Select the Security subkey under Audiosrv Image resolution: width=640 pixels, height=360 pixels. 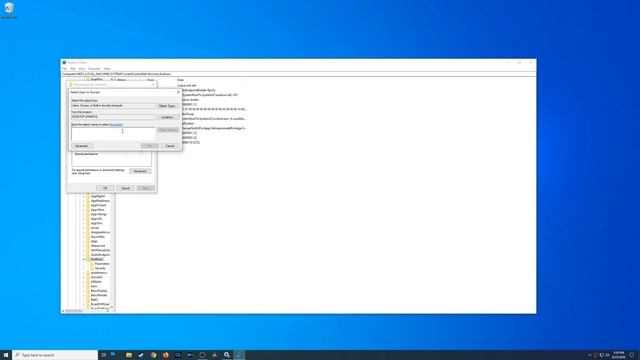pyautogui.click(x=100, y=268)
